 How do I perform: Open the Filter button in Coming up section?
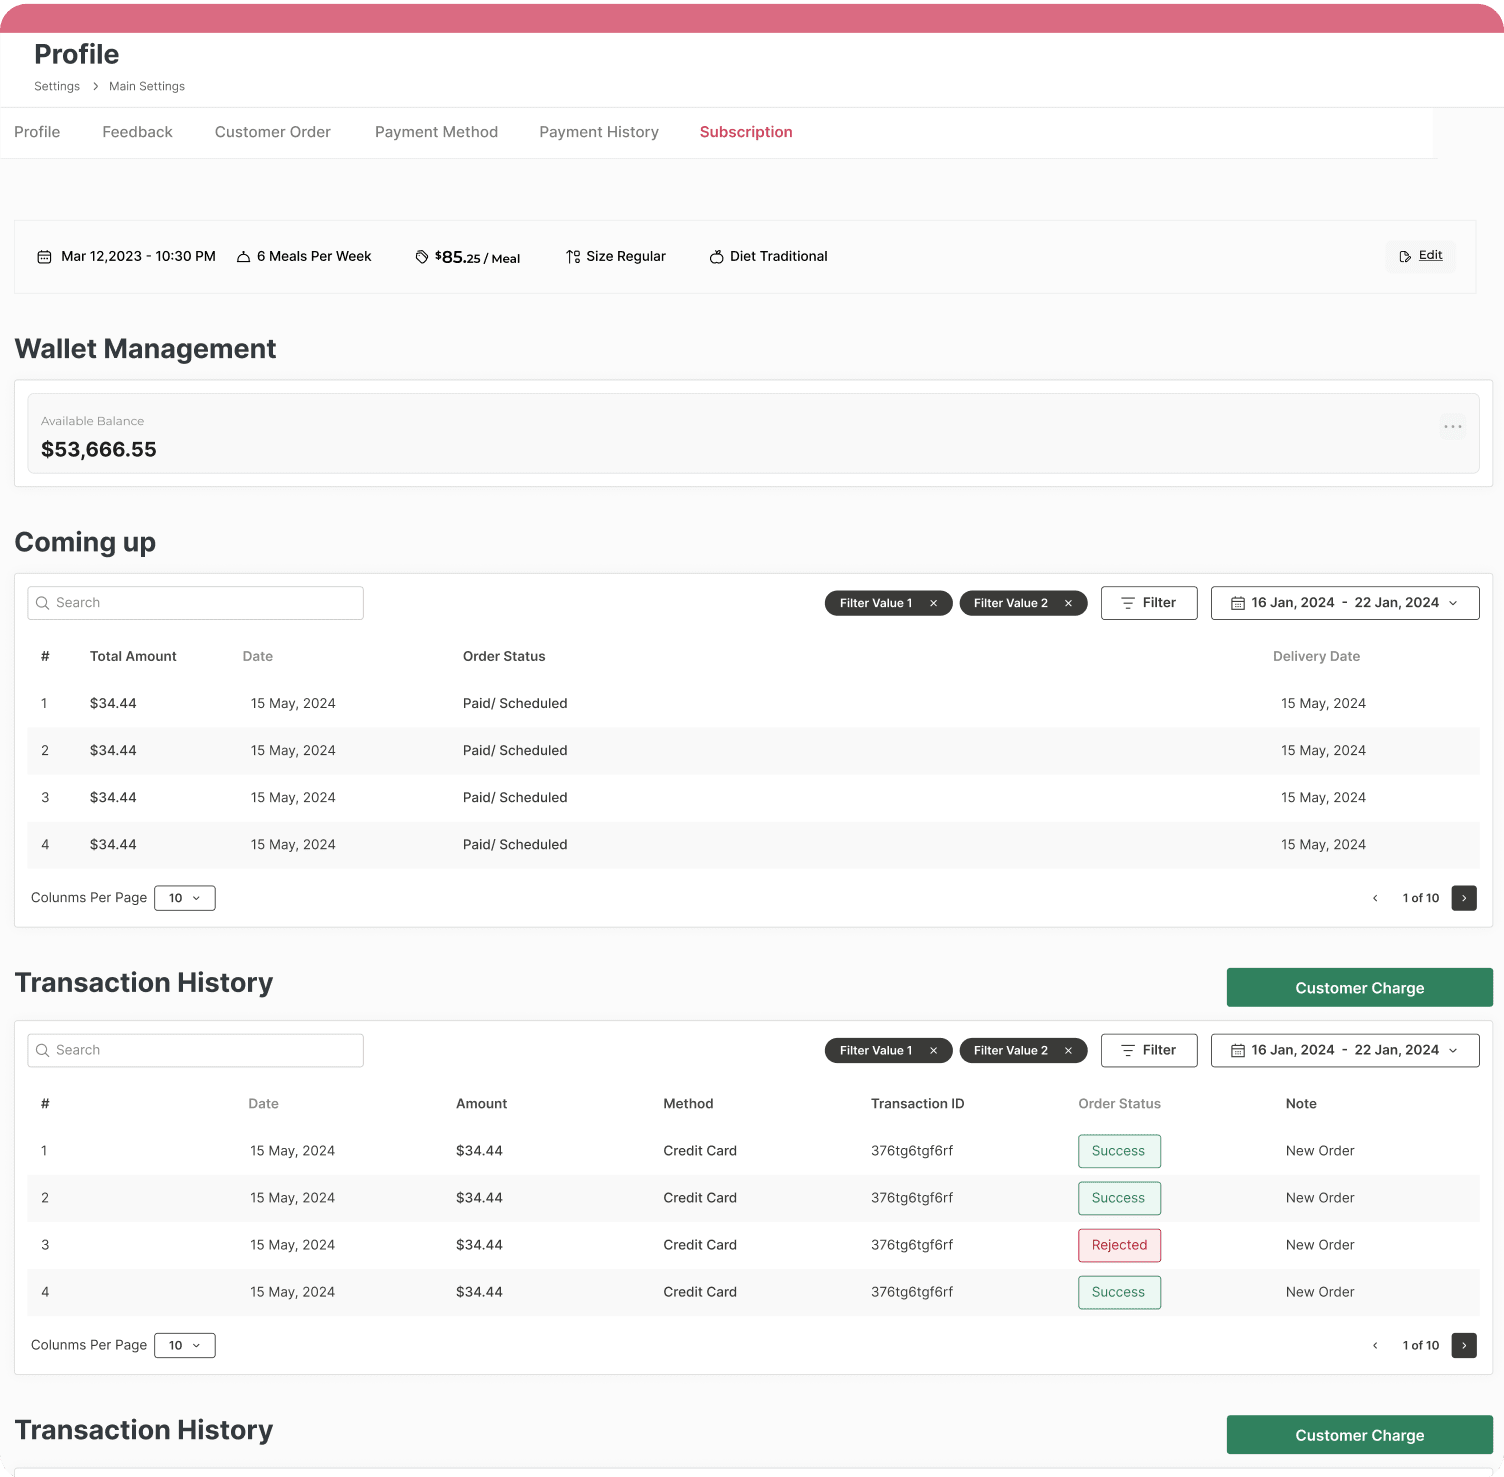[1148, 603]
